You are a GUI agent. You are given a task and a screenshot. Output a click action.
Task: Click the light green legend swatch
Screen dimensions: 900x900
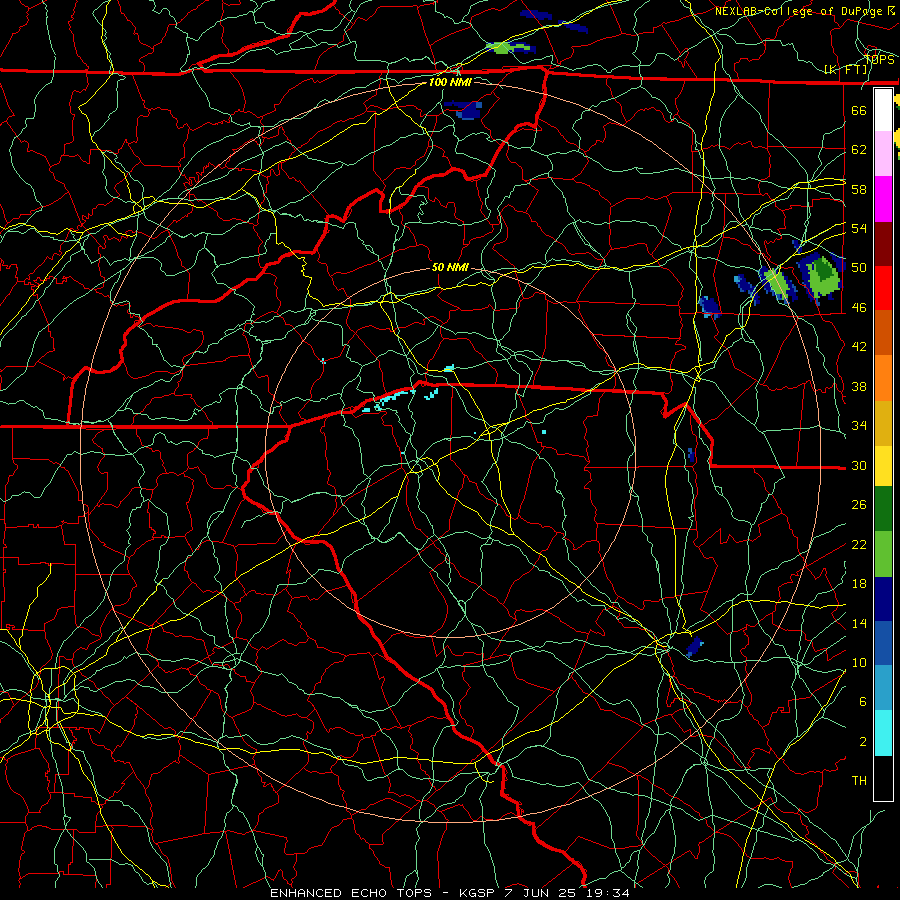(x=883, y=554)
